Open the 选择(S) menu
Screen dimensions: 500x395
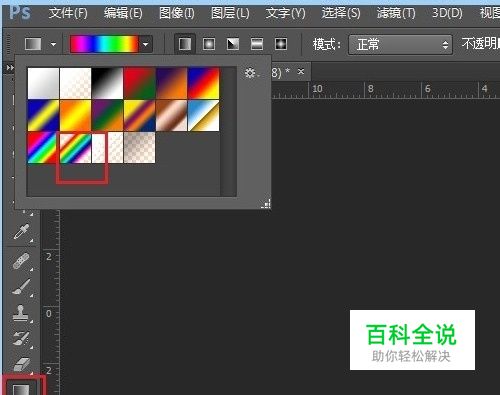(341, 13)
